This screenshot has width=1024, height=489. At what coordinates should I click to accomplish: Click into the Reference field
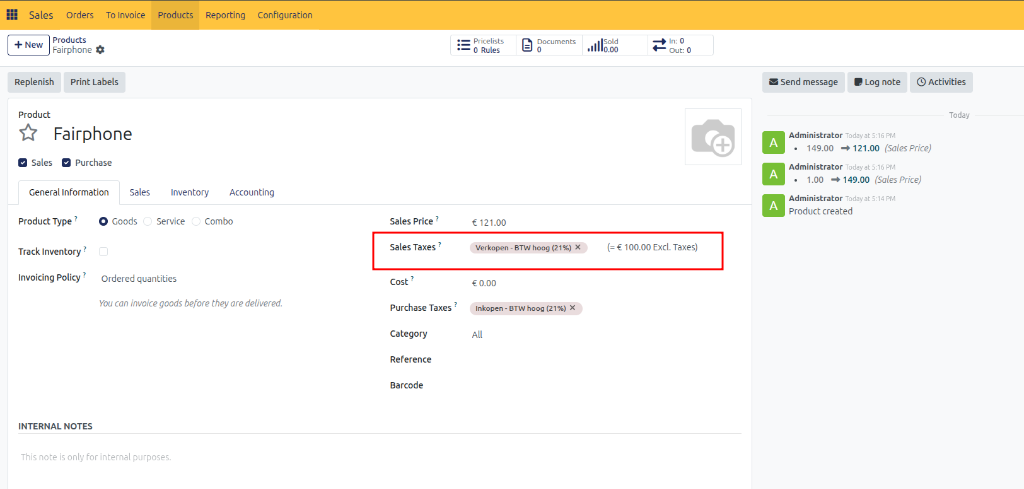(605, 360)
